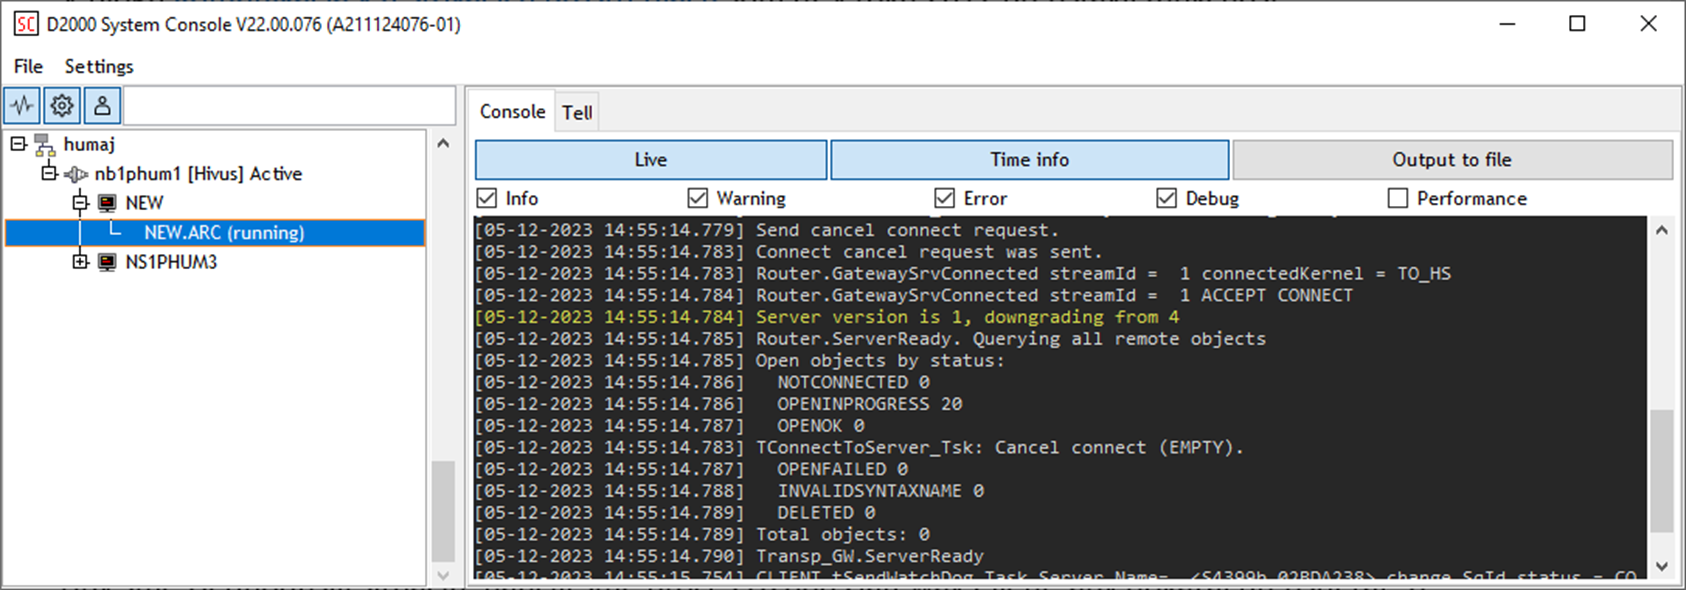Select the NS1PHUM3 tree item
Screen dimensions: 1686x590
coord(171,262)
